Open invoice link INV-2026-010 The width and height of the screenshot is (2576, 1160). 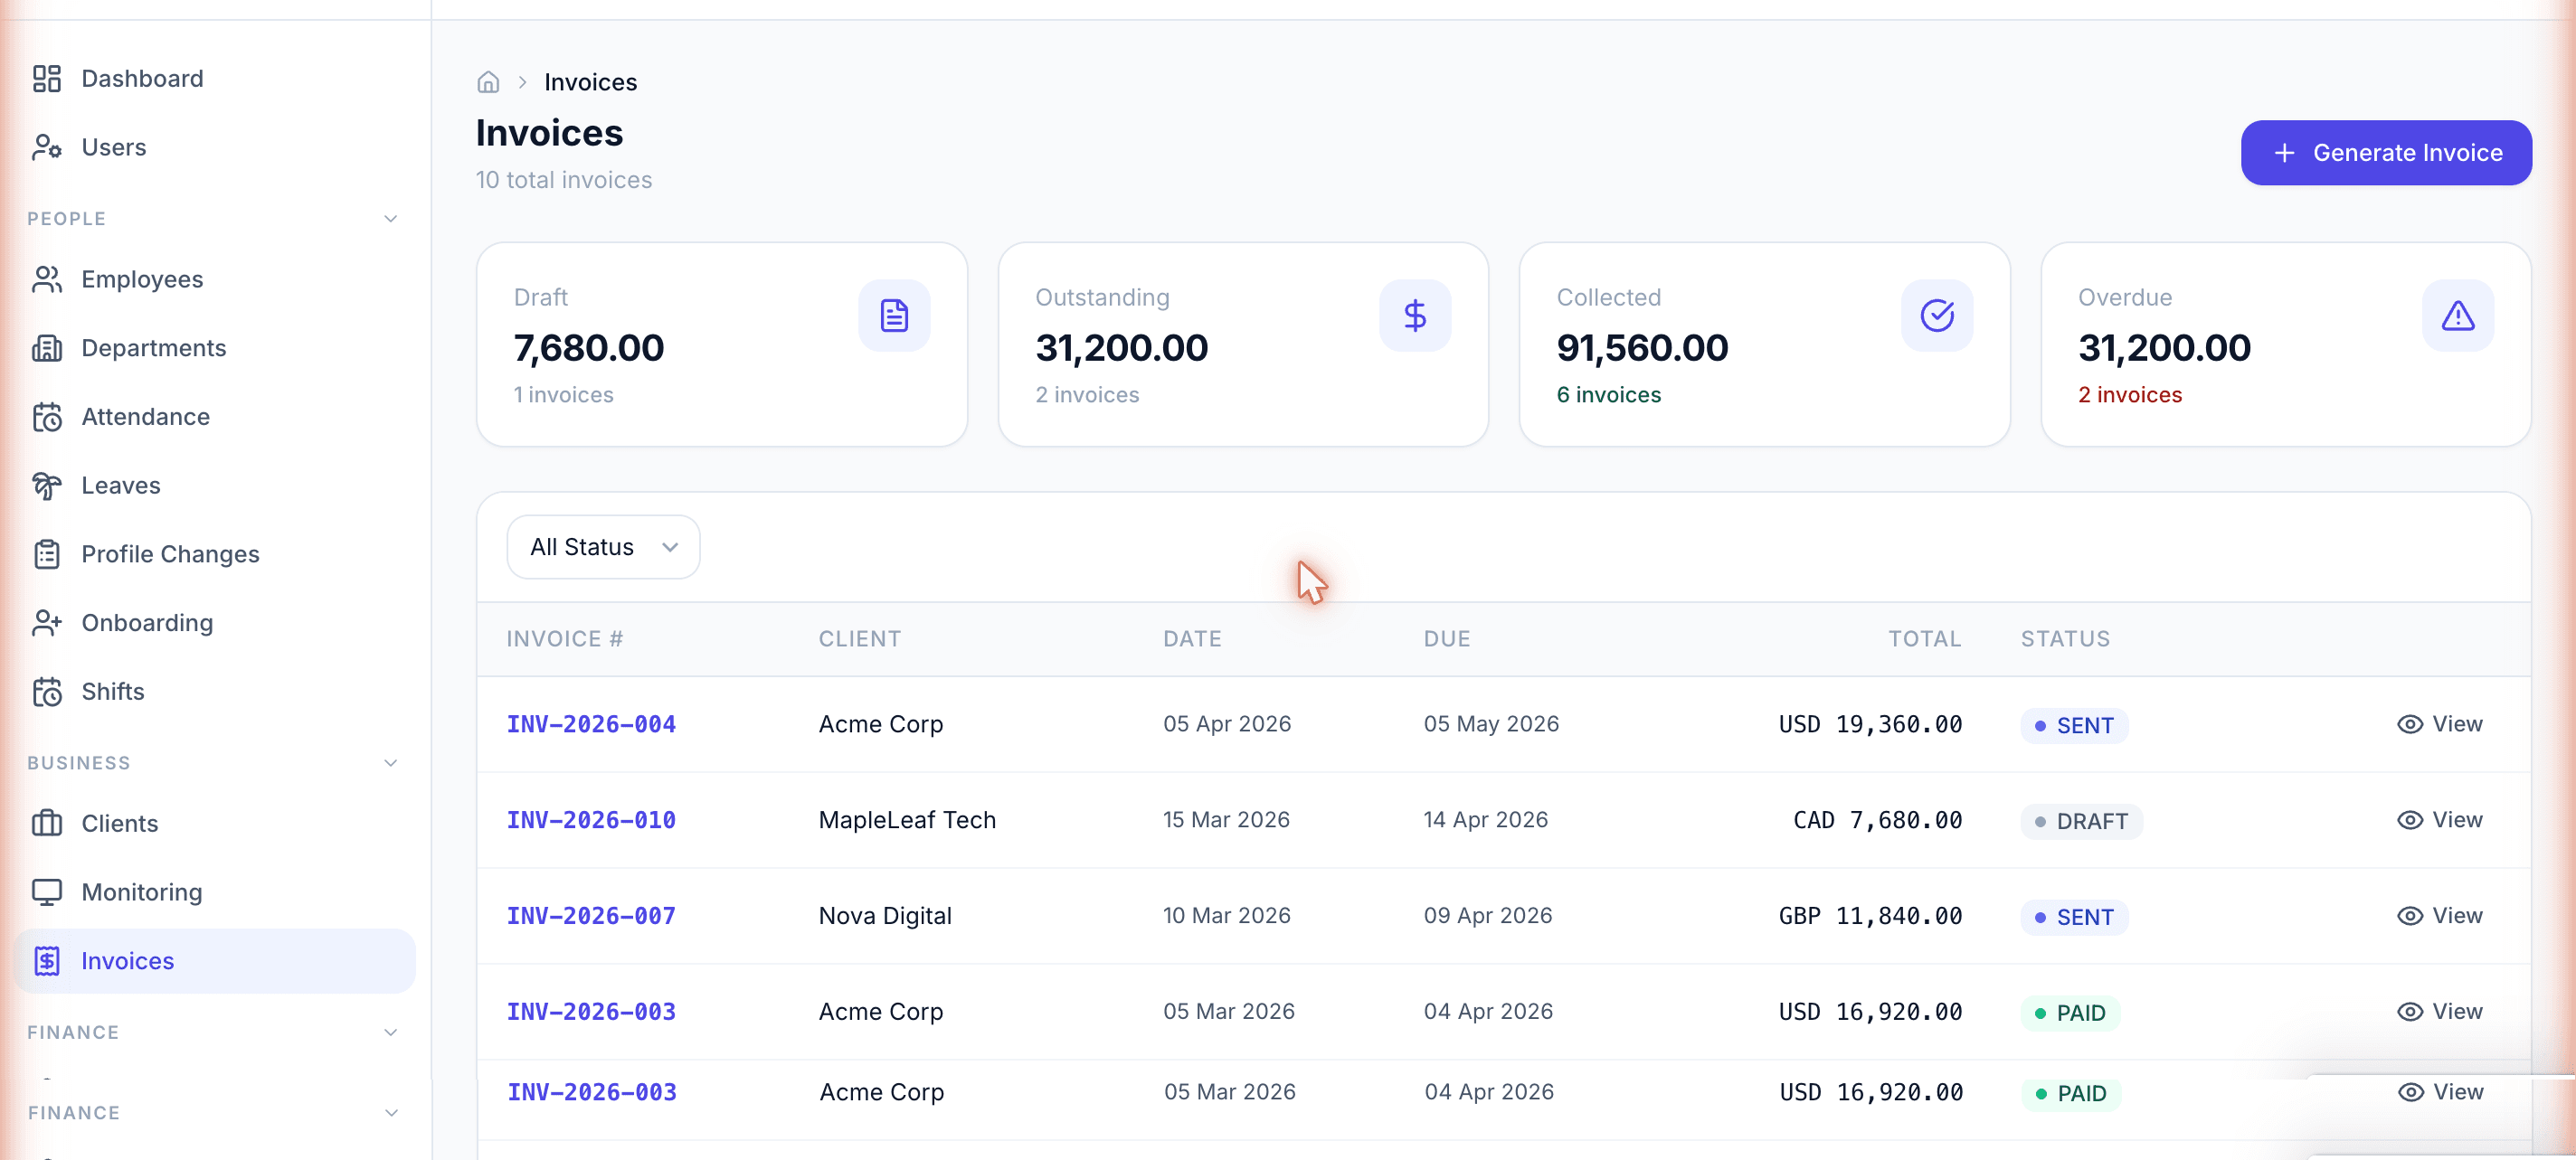click(x=591, y=820)
